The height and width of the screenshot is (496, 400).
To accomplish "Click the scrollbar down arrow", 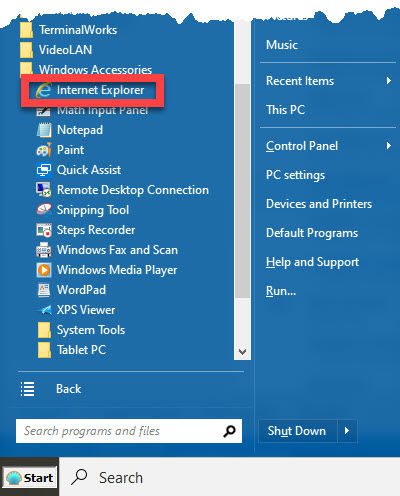I will pyautogui.click(x=242, y=352).
